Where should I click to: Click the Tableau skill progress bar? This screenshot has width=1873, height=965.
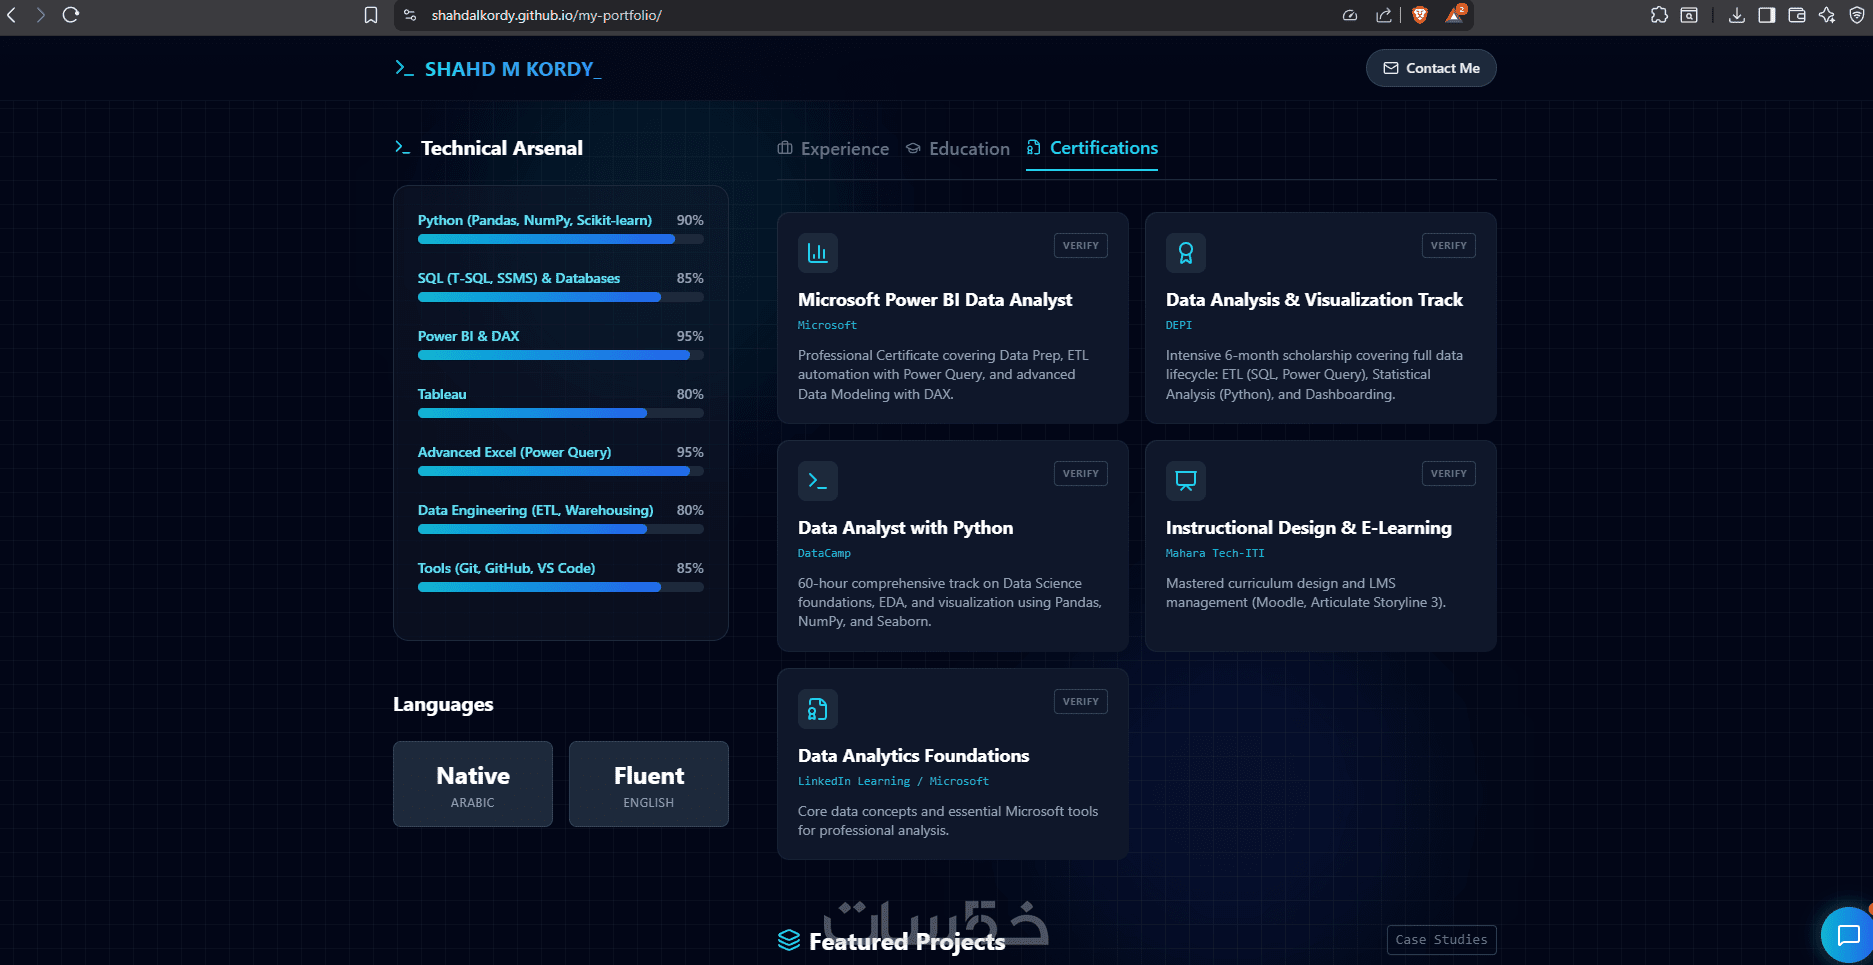(561, 413)
